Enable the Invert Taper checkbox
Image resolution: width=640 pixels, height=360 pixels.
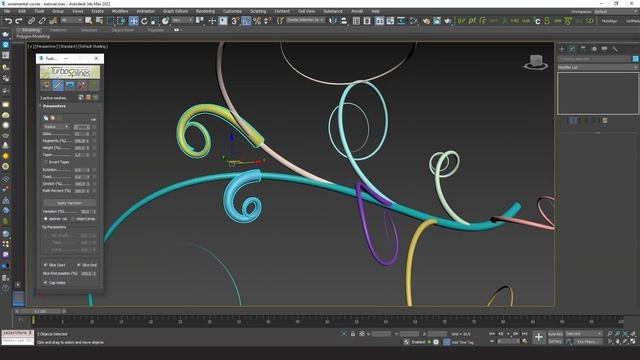[45, 162]
